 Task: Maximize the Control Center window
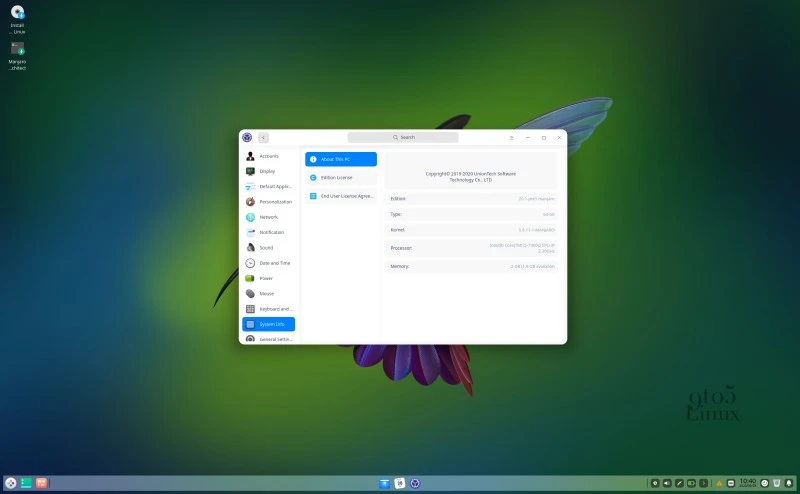(x=544, y=138)
